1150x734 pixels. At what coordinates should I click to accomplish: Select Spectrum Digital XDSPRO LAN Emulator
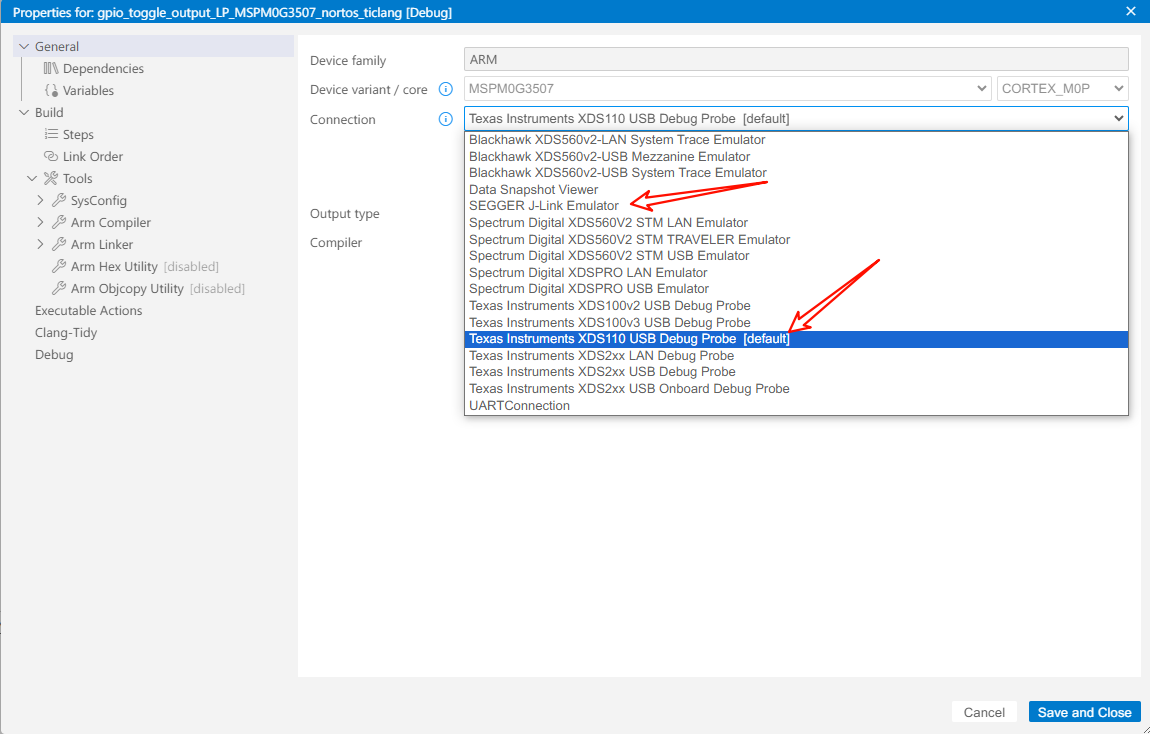click(x=796, y=272)
